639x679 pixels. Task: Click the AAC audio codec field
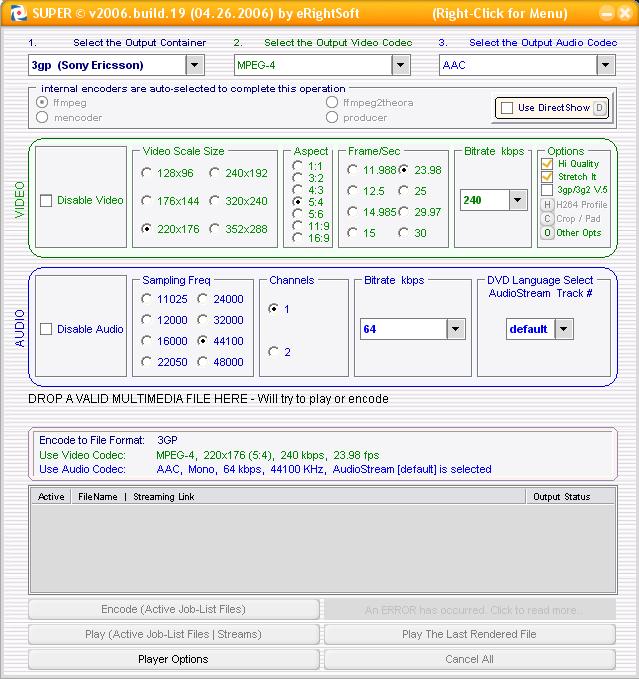tap(519, 65)
